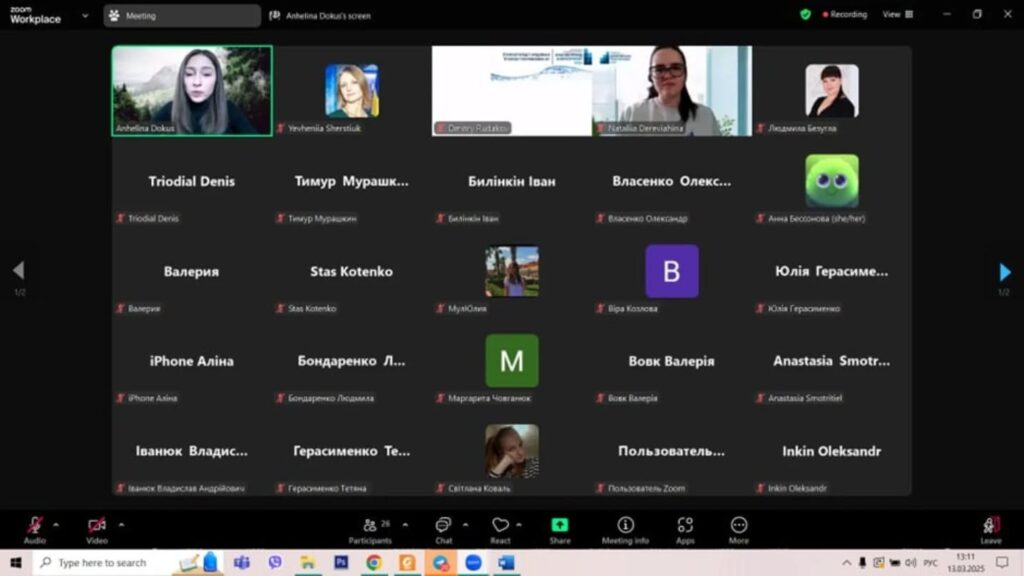Open the More options menu

[x=739, y=526]
